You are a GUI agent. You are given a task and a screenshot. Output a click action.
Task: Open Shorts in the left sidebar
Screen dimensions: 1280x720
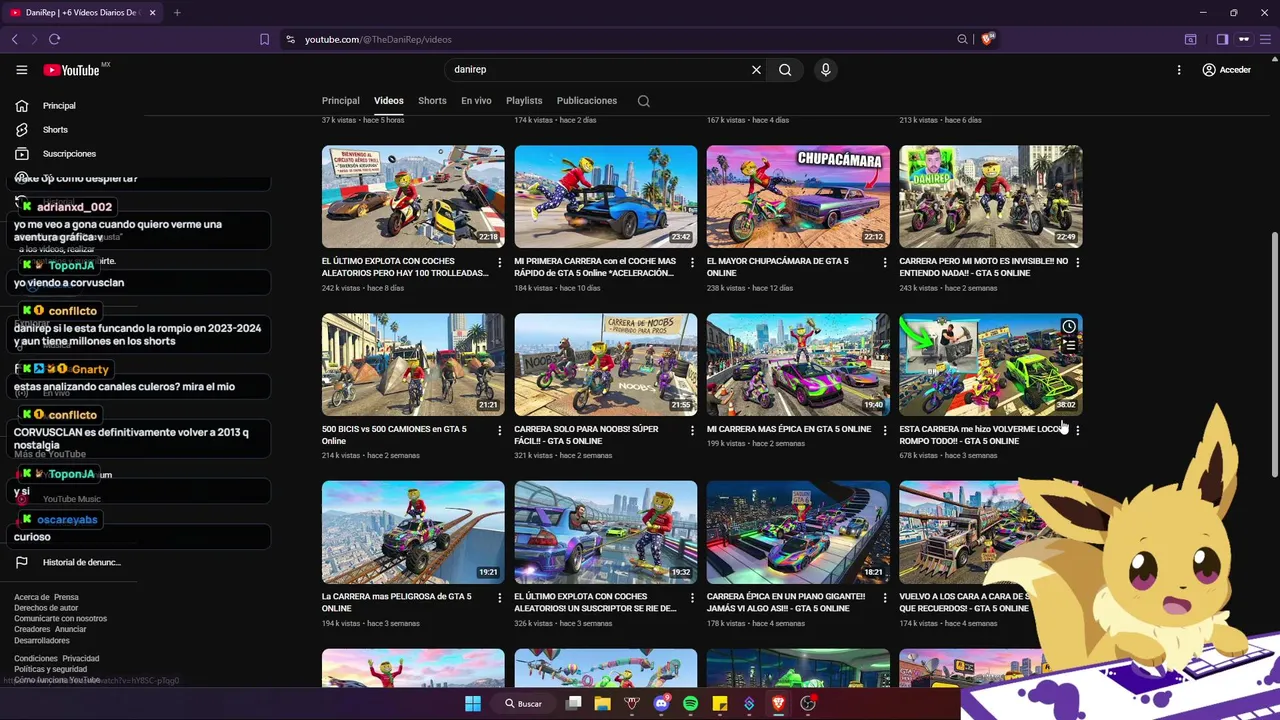(55, 130)
